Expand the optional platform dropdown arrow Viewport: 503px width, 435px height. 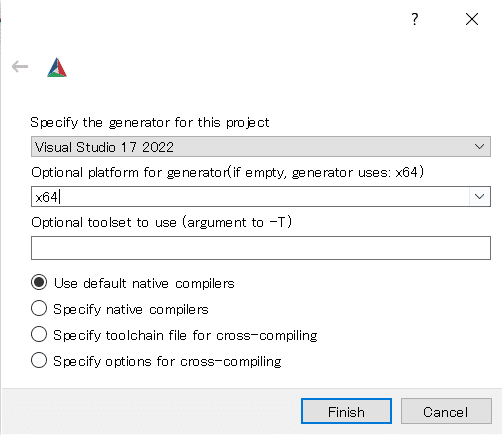[x=480, y=197]
